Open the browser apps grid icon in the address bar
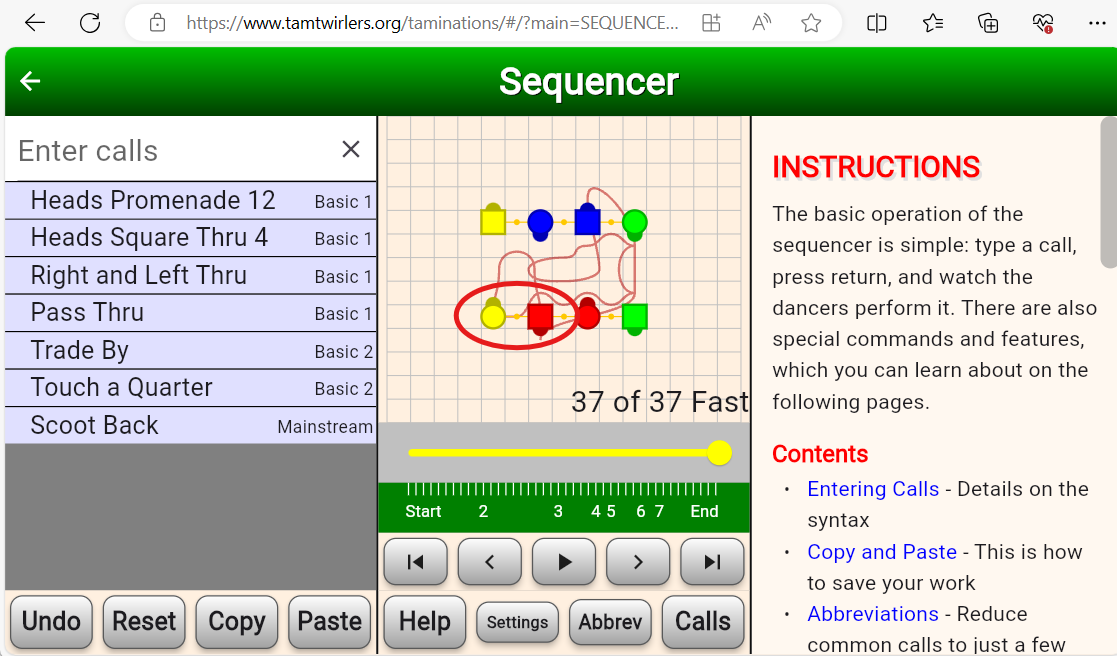 (x=711, y=24)
